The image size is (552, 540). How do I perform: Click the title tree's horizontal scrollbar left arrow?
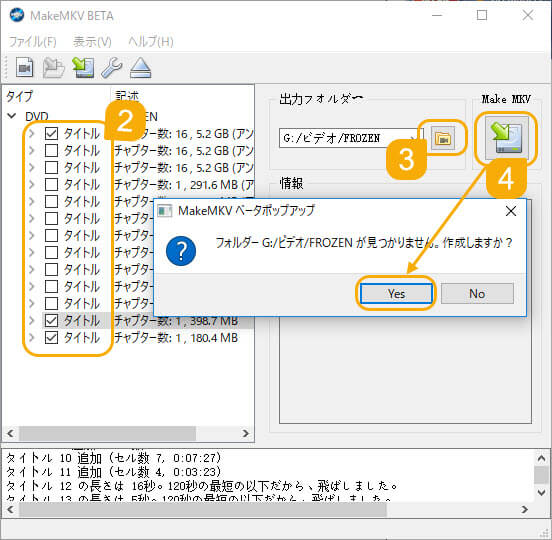pyautogui.click(x=11, y=433)
